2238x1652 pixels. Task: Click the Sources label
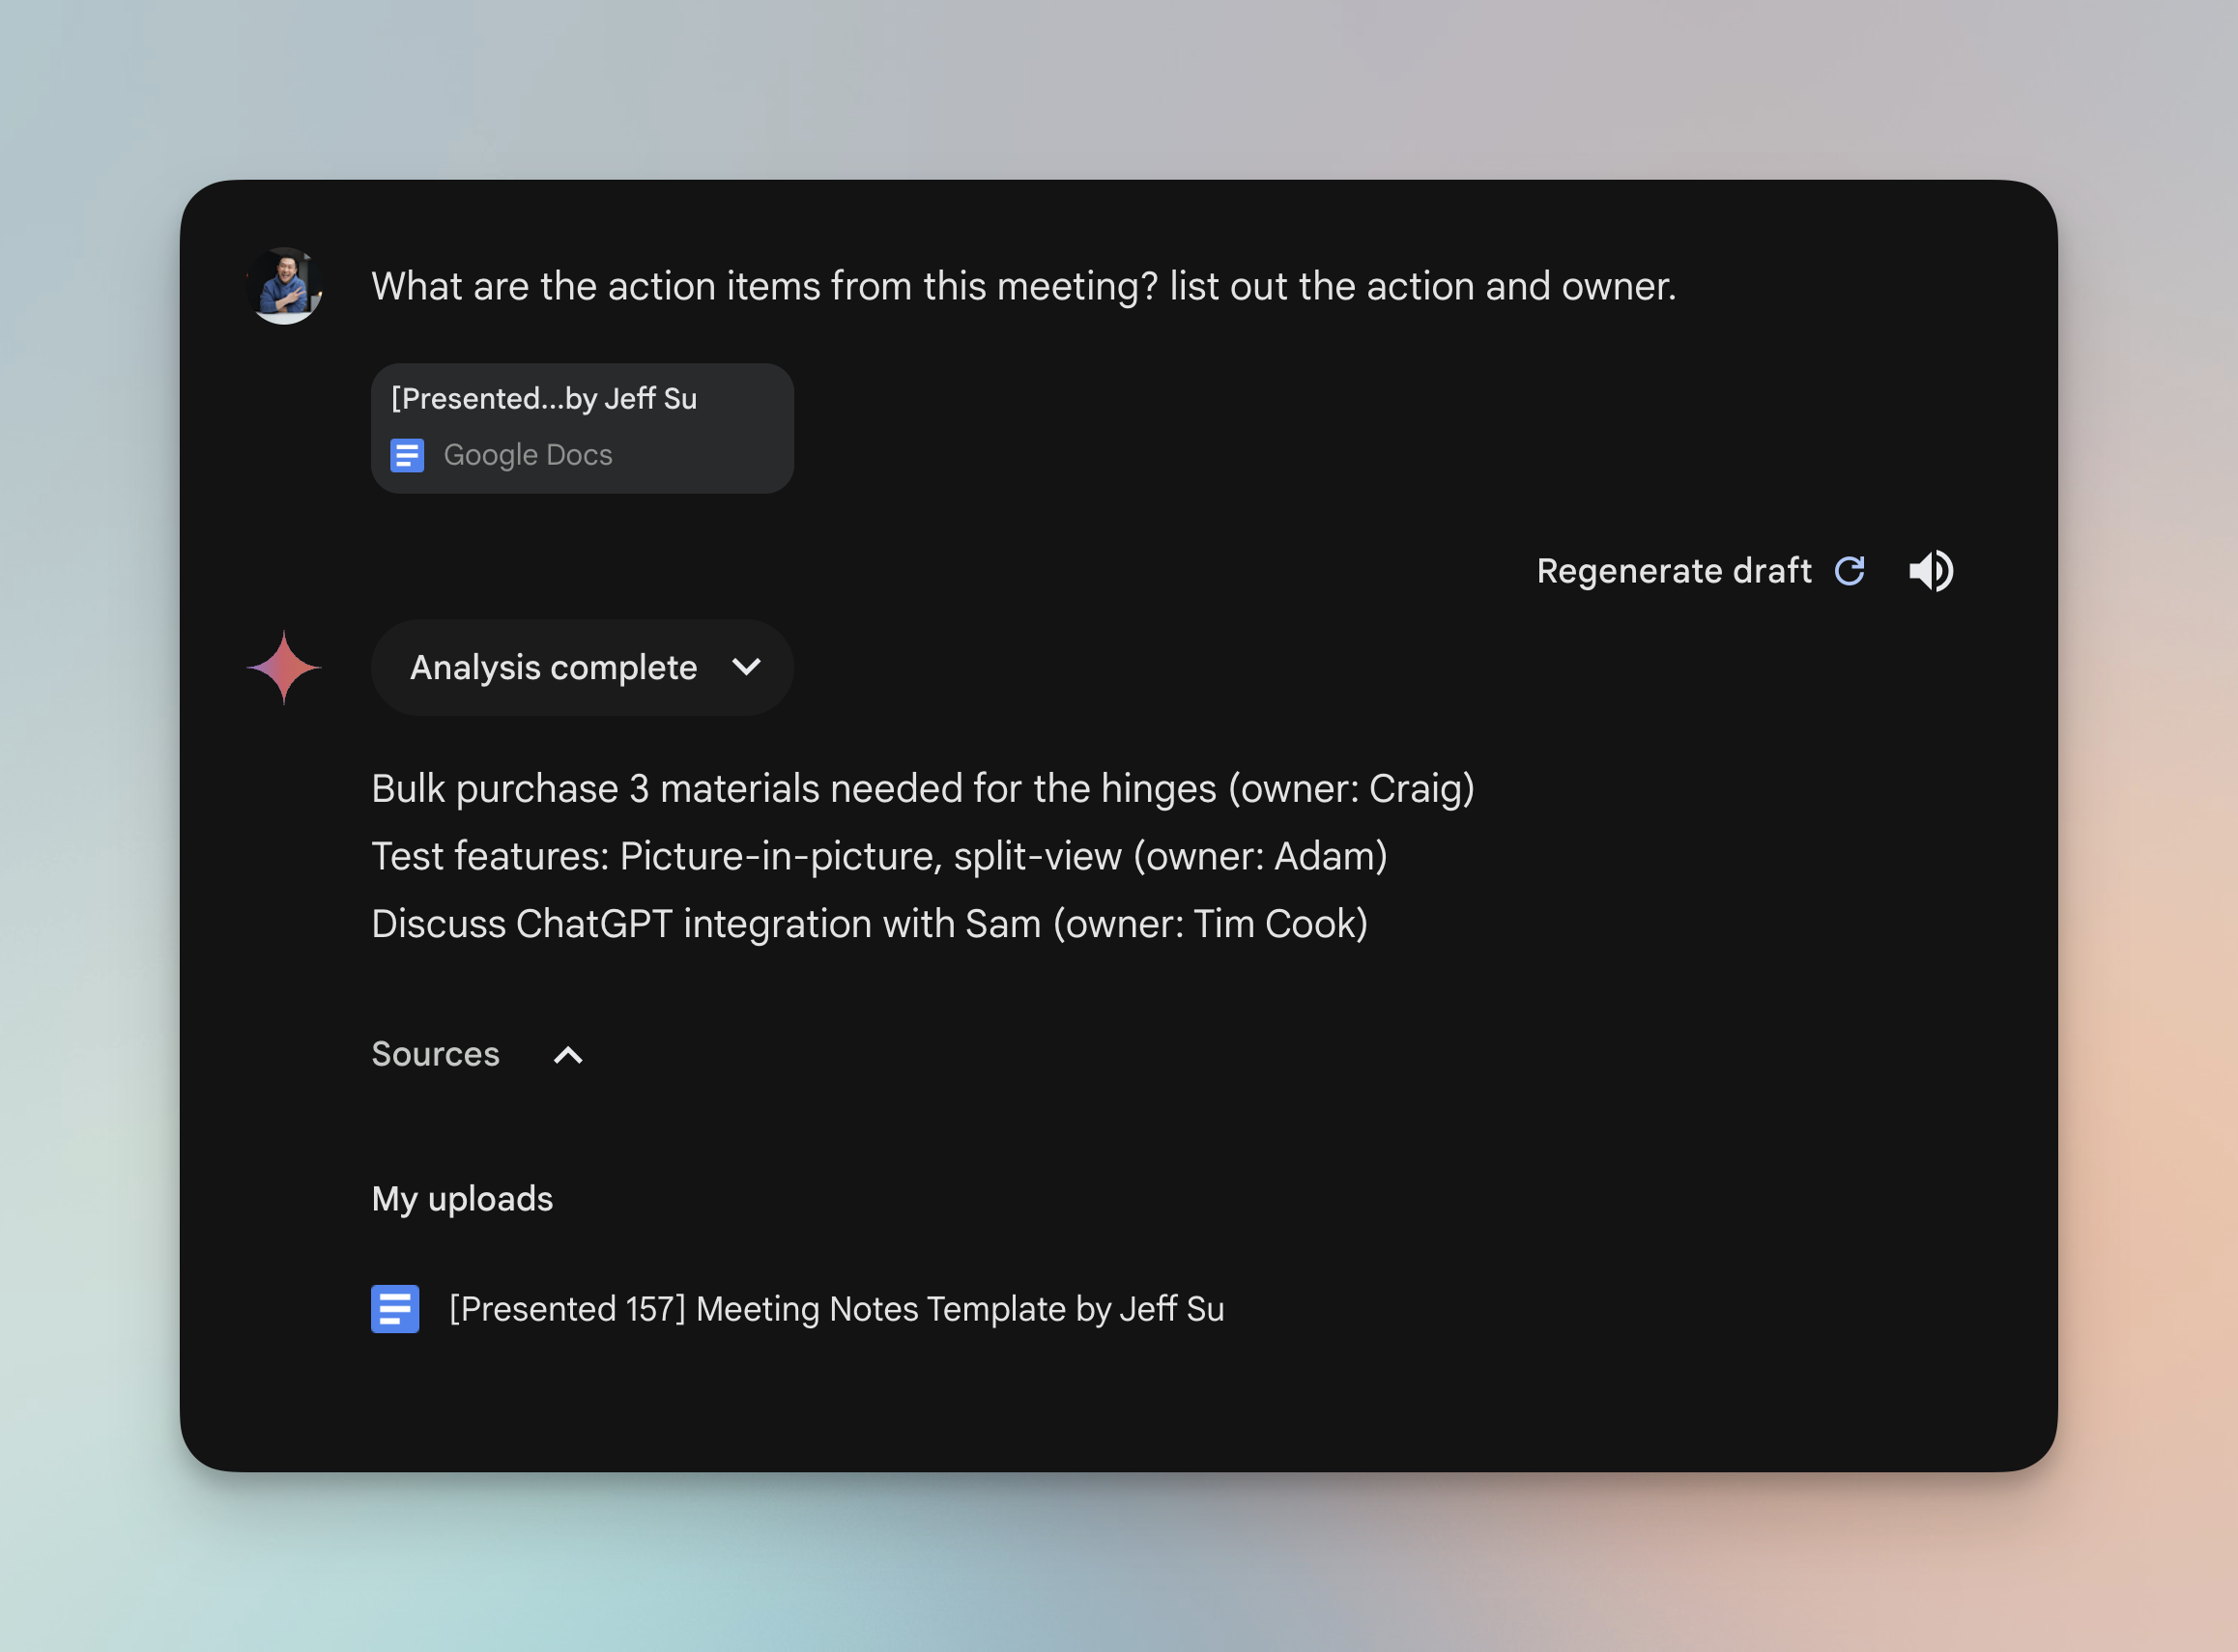(435, 1054)
